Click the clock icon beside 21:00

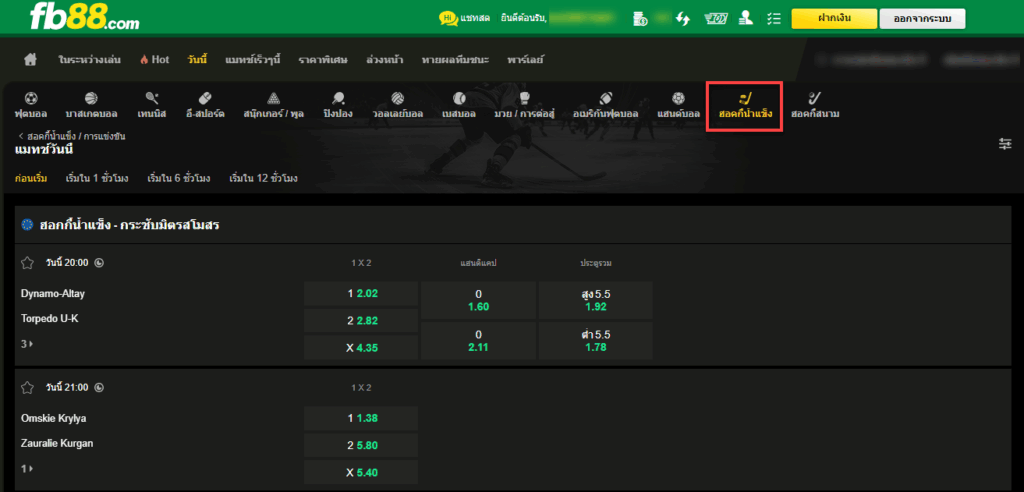[x=99, y=387]
